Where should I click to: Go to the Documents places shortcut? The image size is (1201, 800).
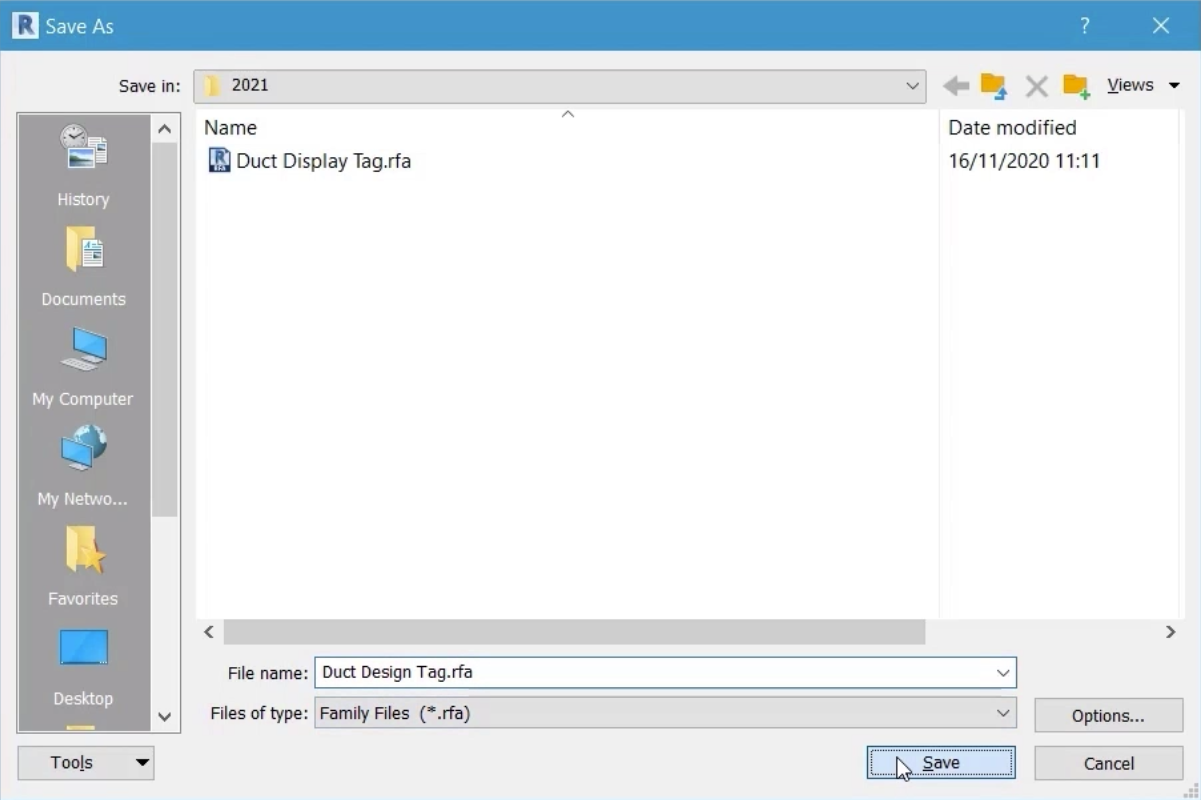tap(83, 266)
